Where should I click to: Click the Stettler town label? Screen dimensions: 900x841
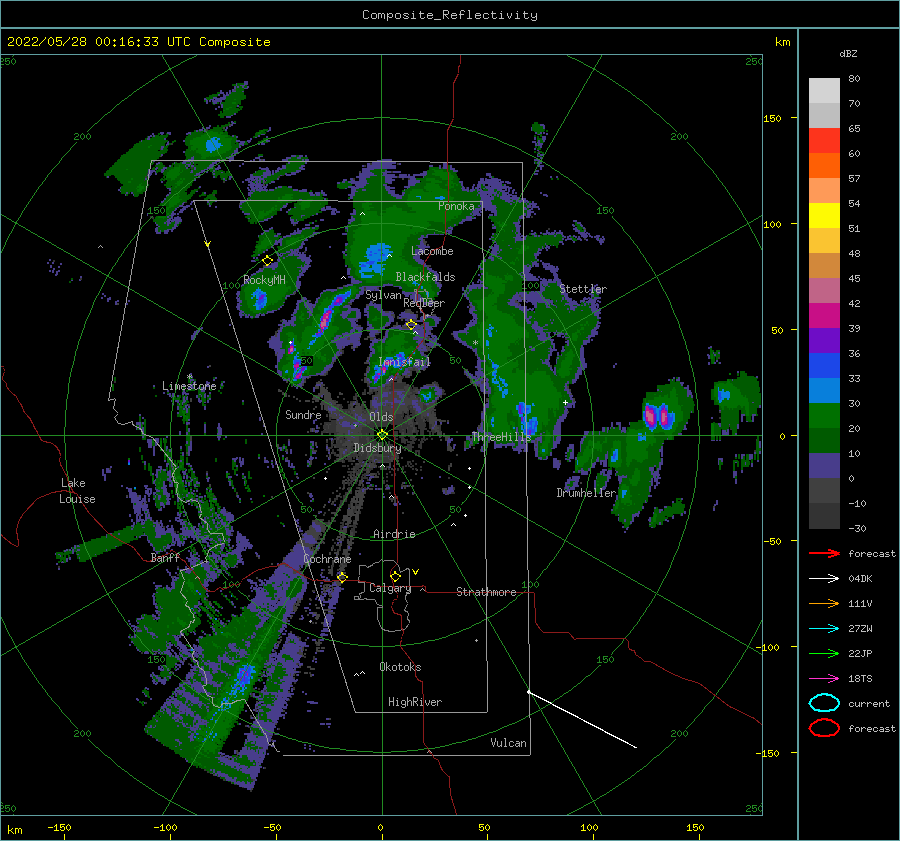pos(583,289)
